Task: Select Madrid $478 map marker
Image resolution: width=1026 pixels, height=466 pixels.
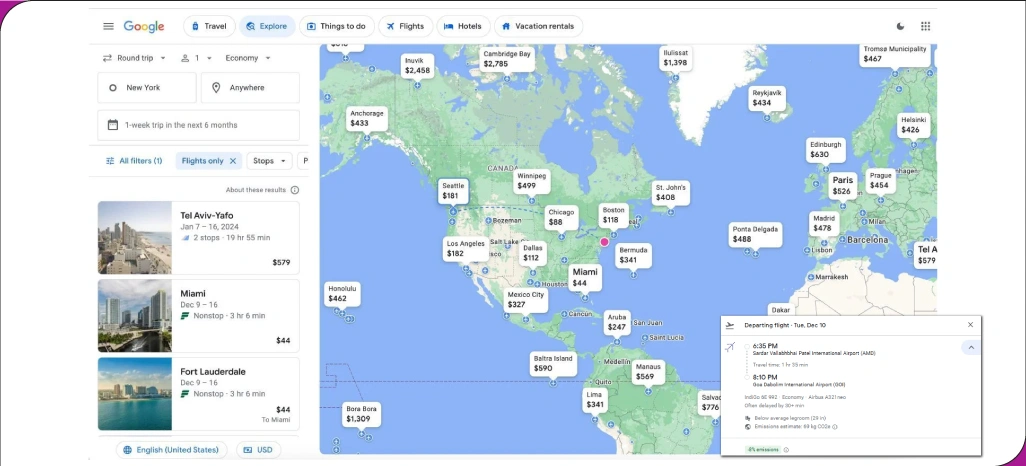Action: tap(824, 224)
